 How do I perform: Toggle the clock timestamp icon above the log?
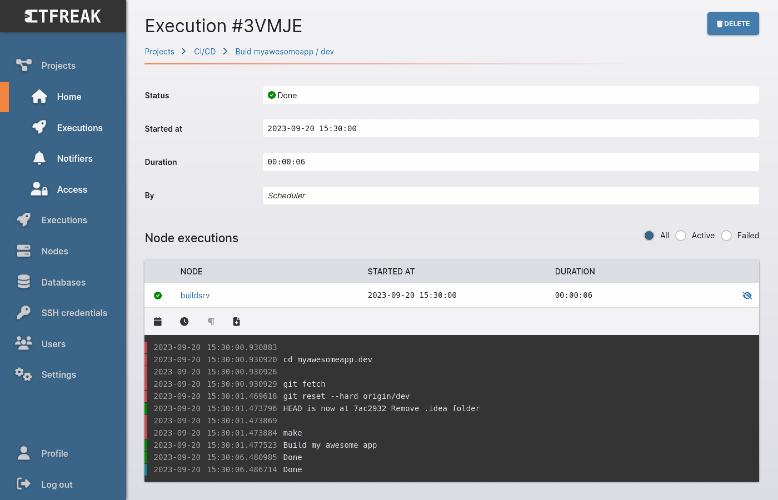[184, 321]
